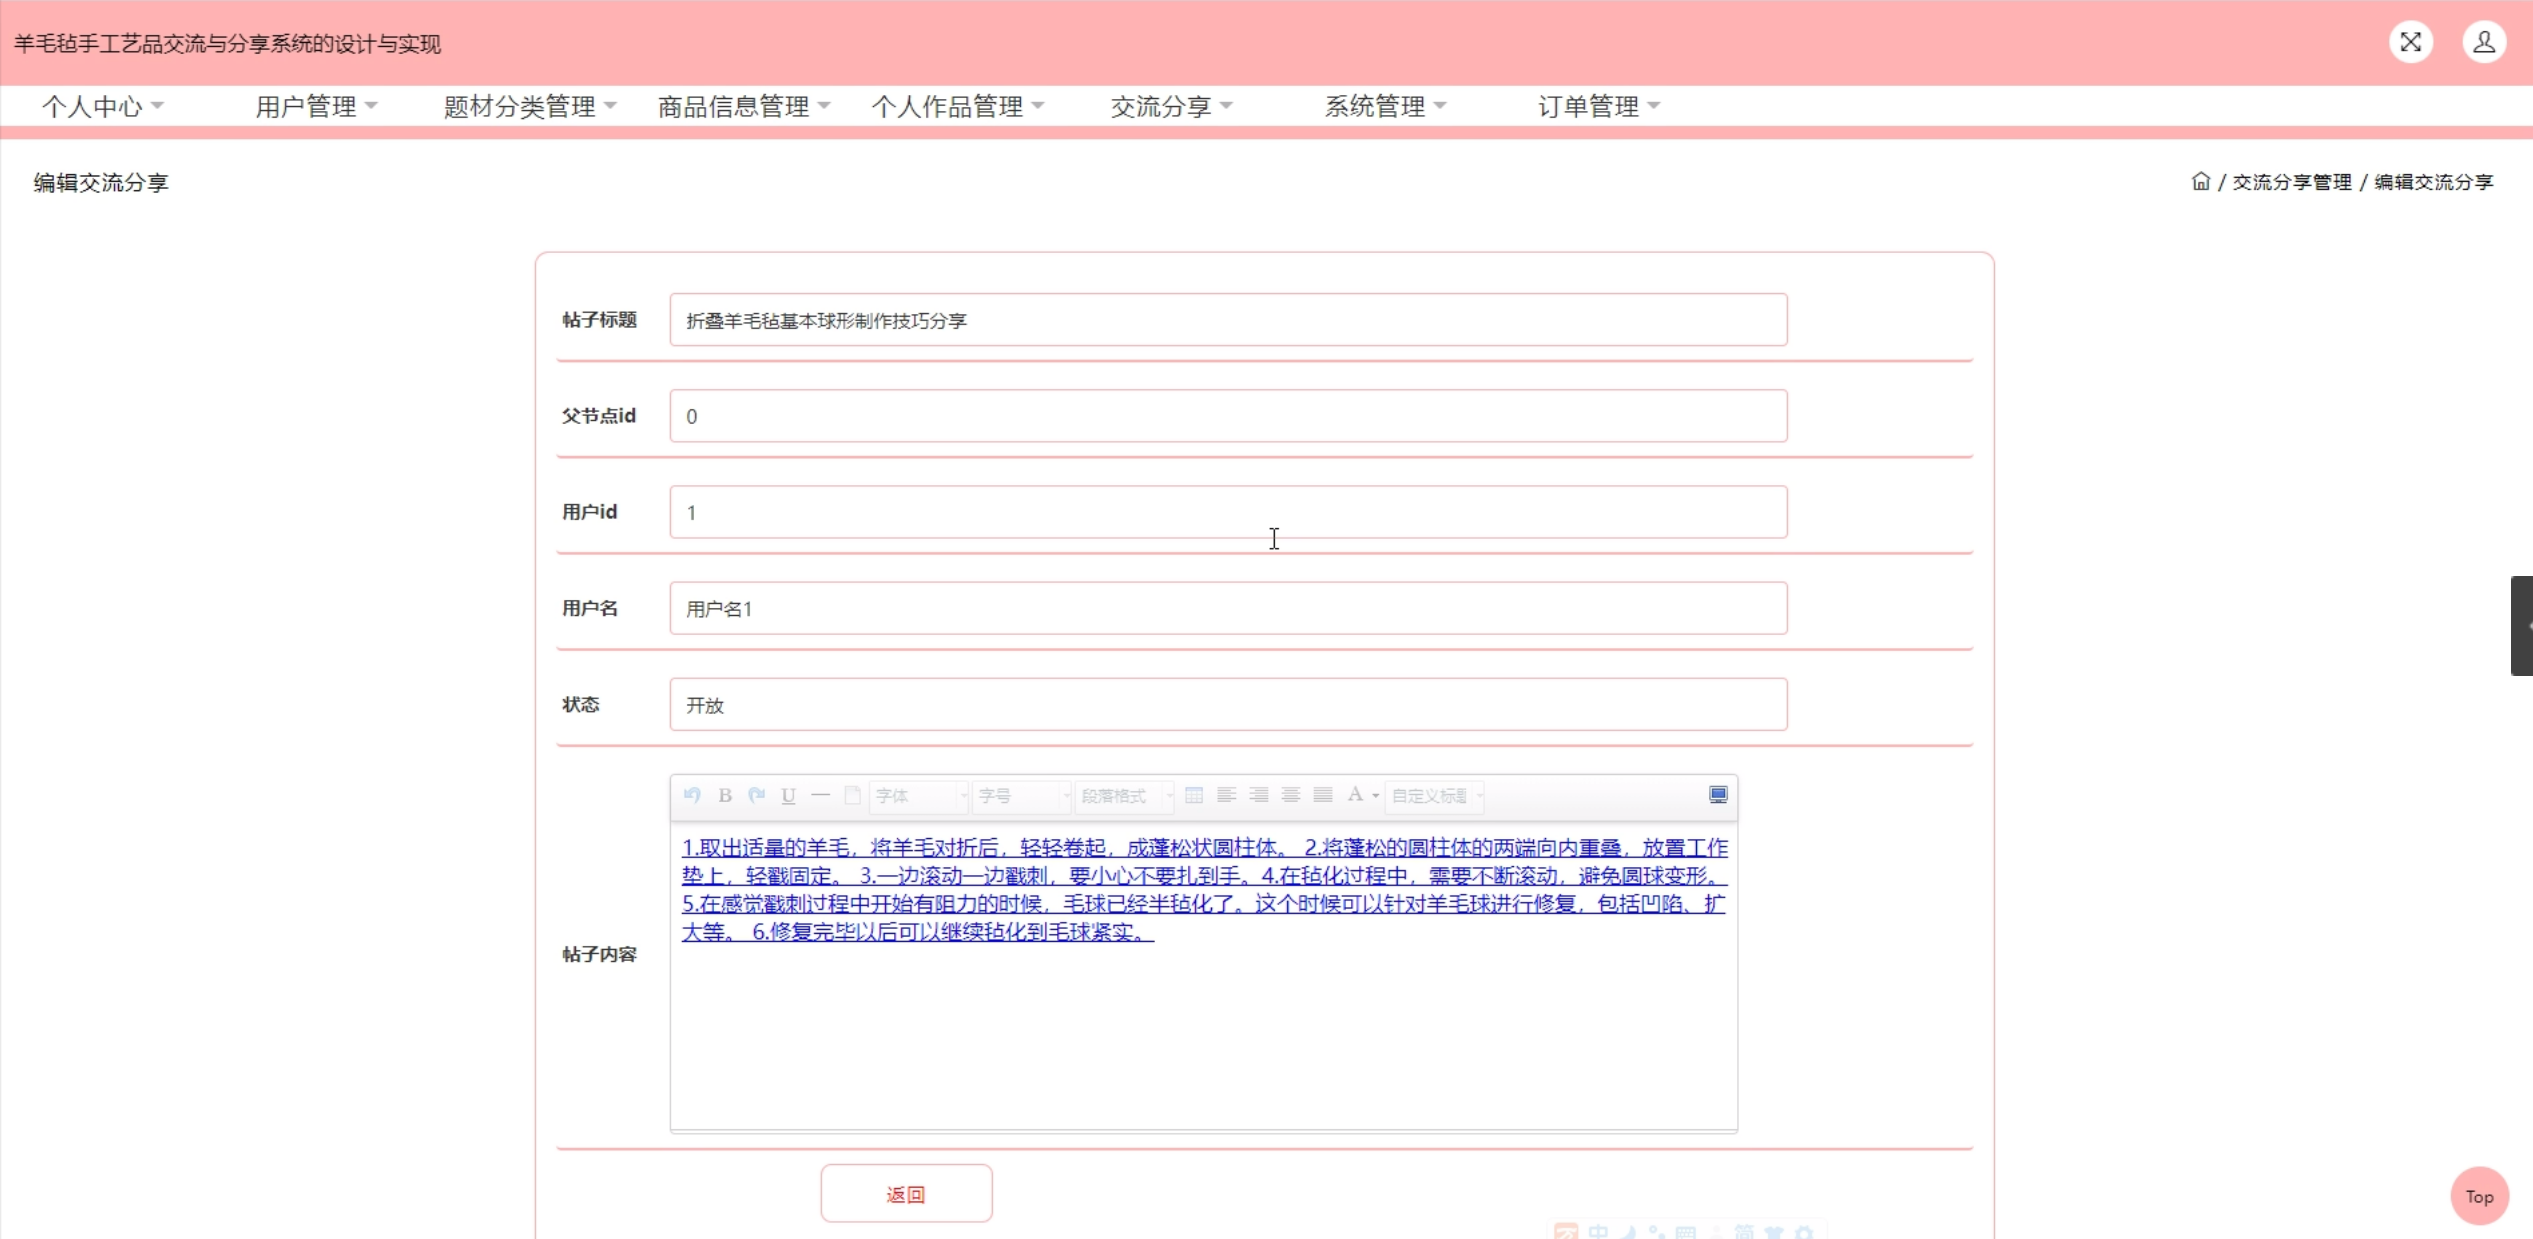Image resolution: width=2533 pixels, height=1239 pixels.
Task: Toggle justify alignment in editor toolbar
Action: click(1323, 795)
